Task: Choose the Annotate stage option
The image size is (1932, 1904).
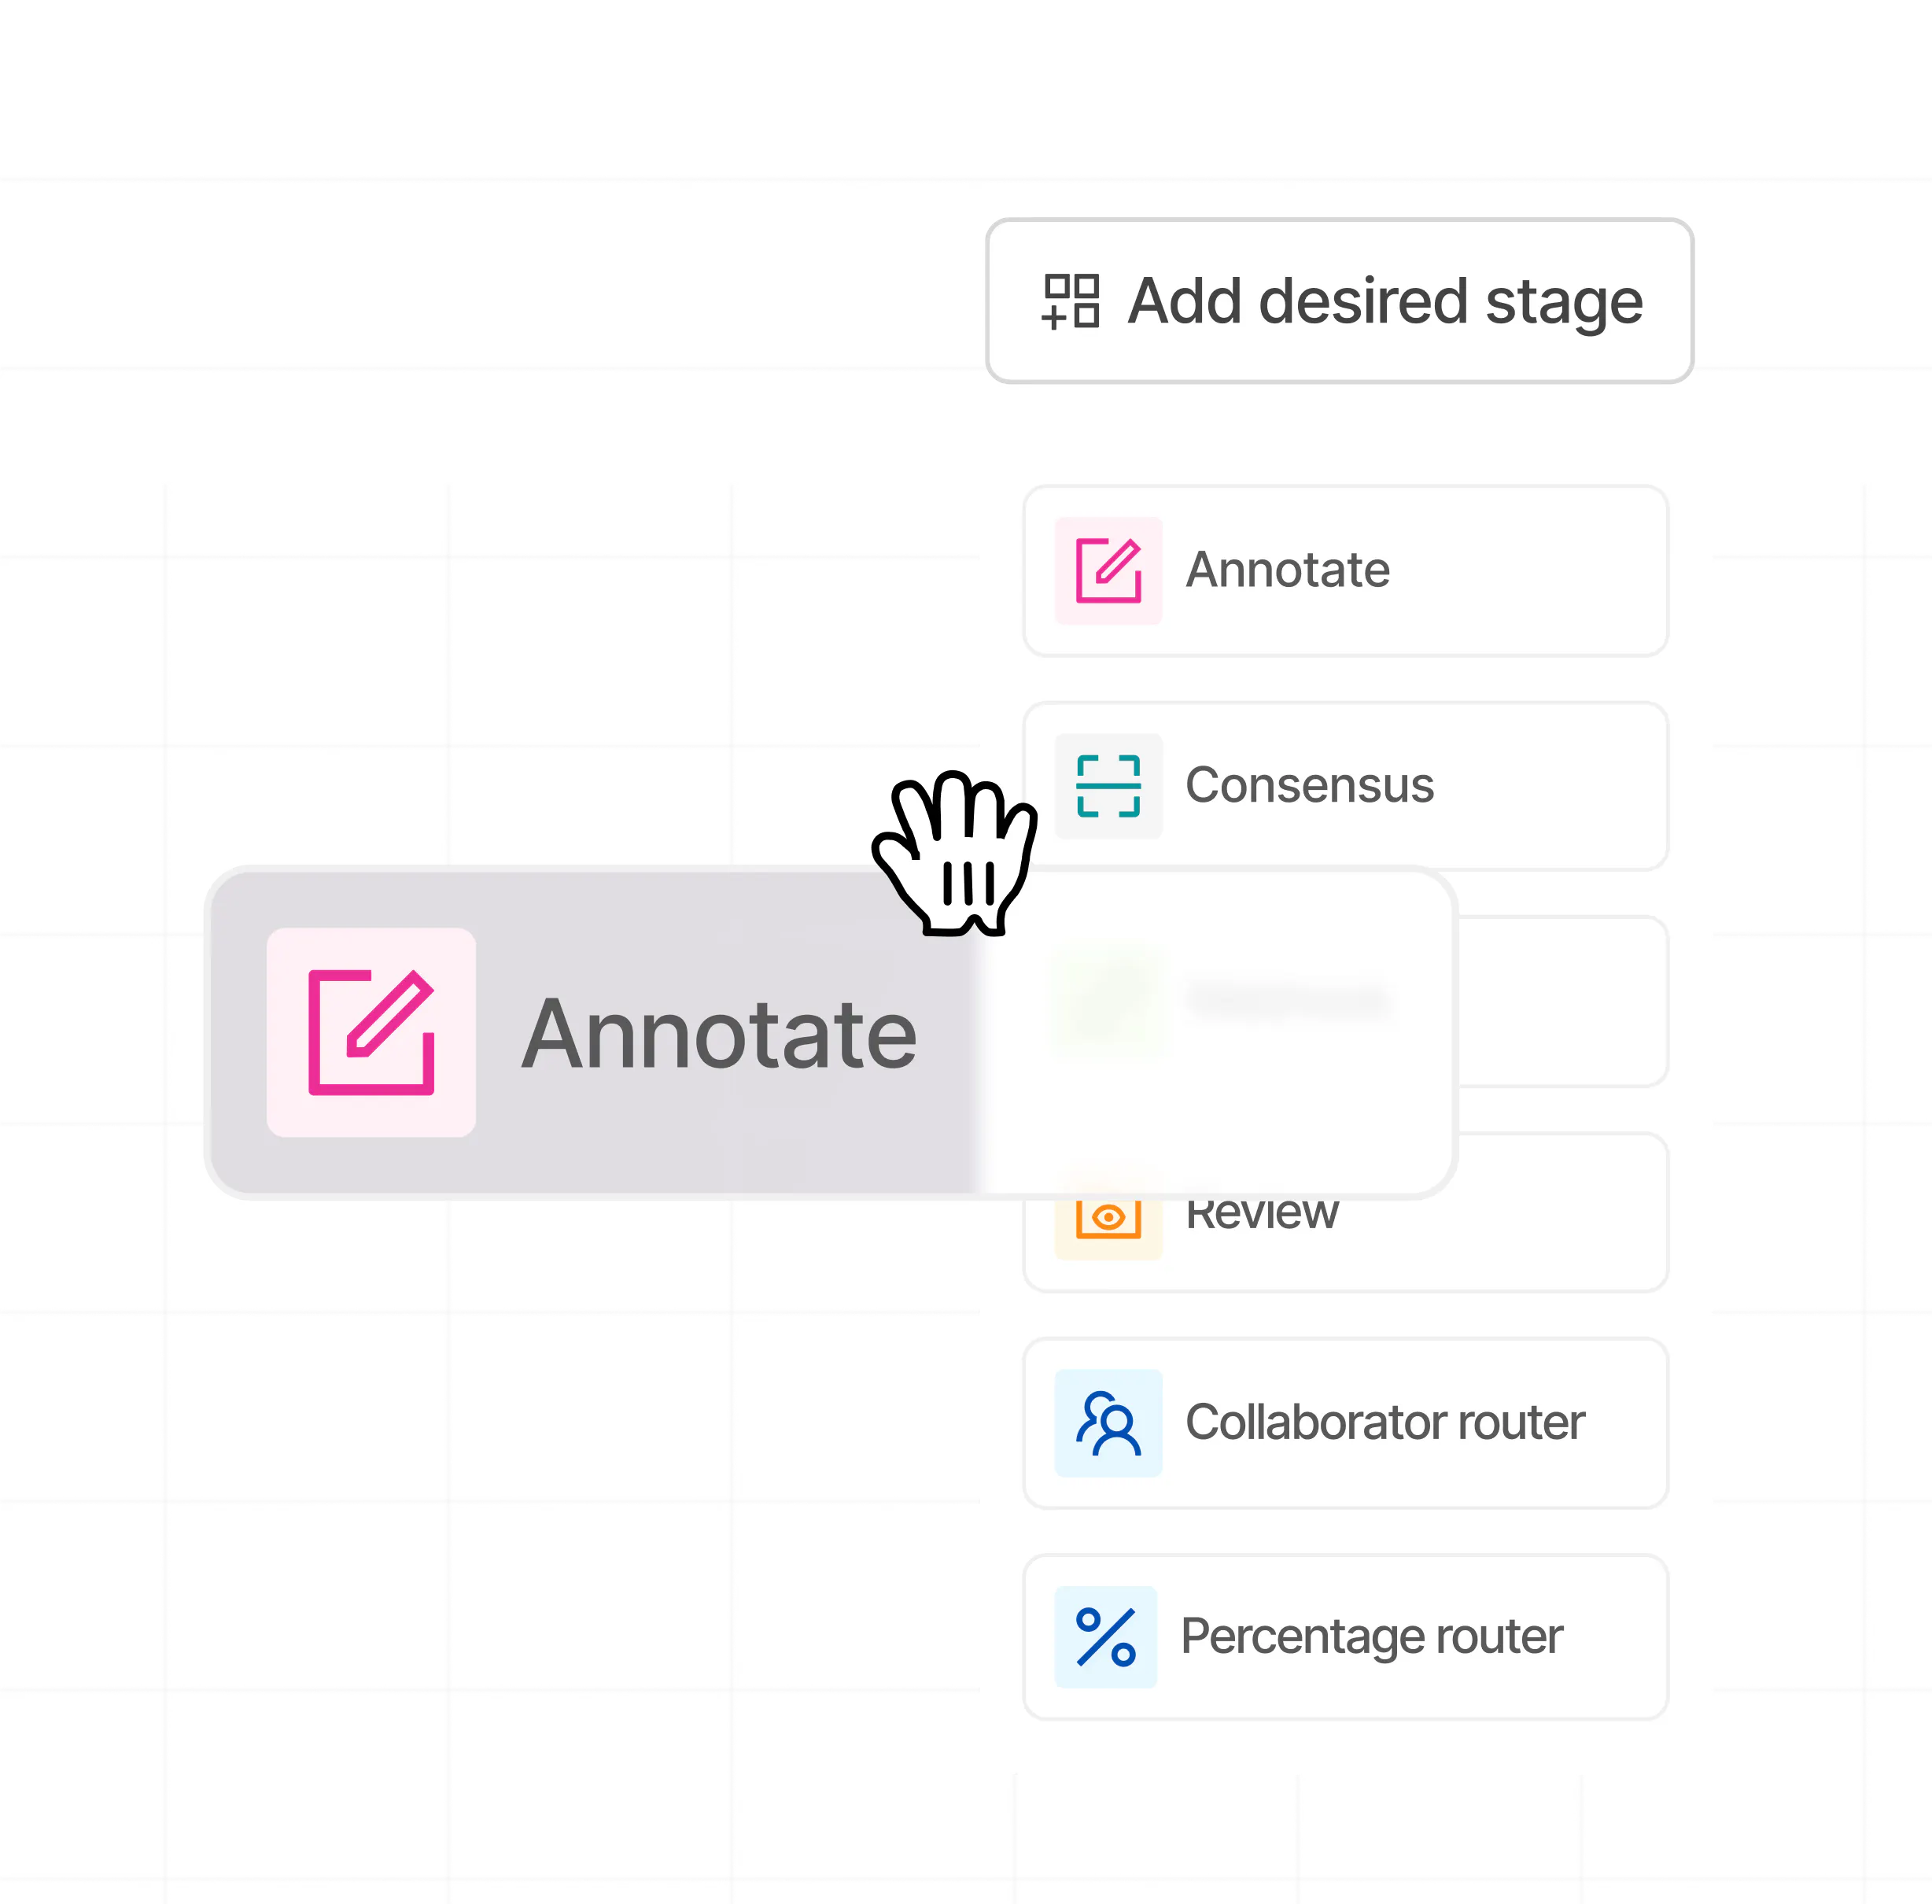Action: coord(1344,570)
